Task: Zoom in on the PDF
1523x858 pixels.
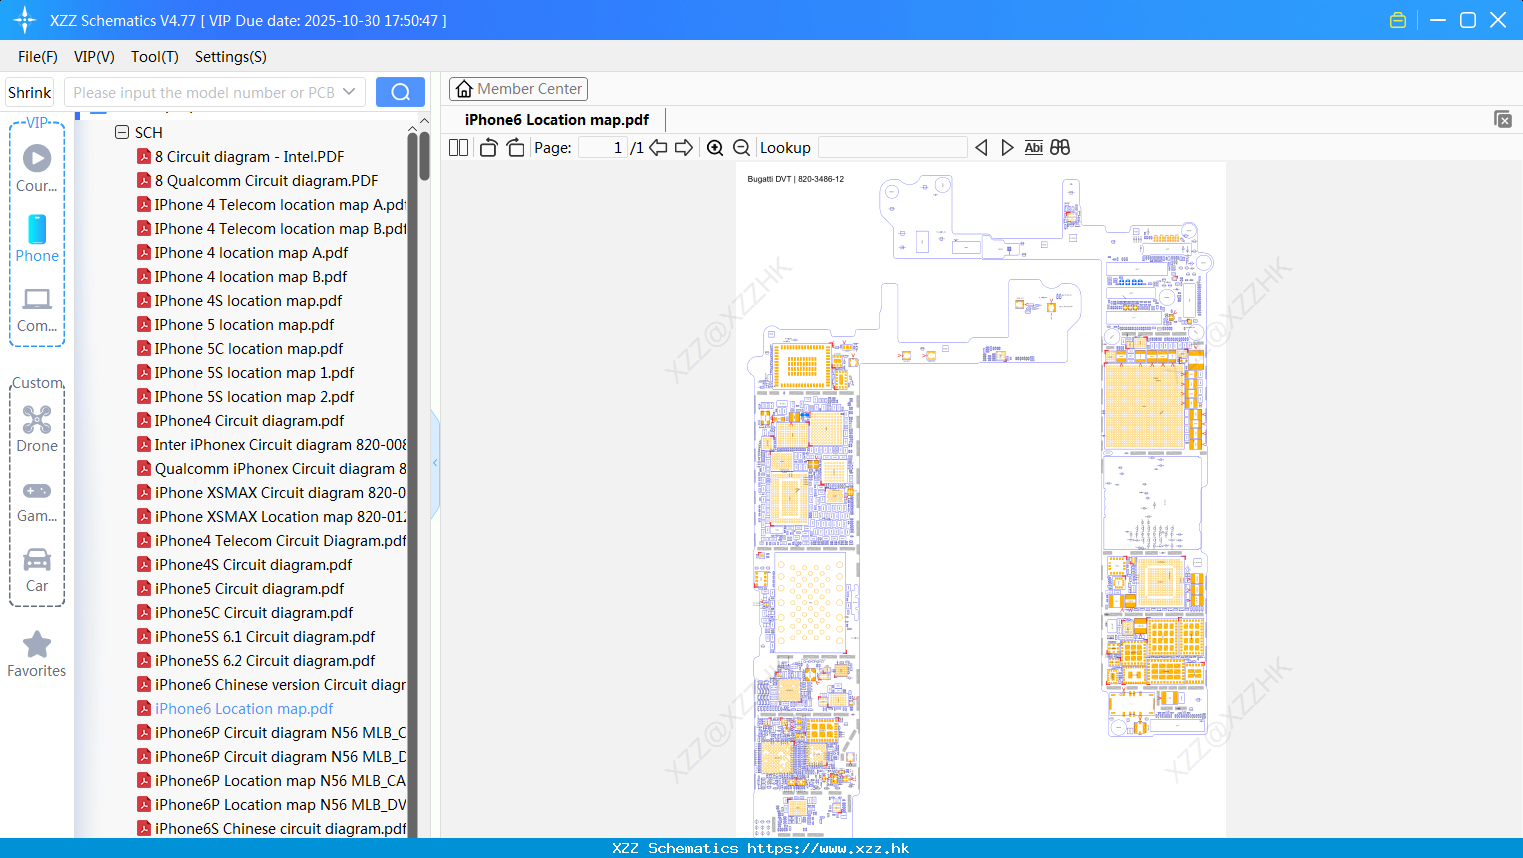Action: pos(715,147)
